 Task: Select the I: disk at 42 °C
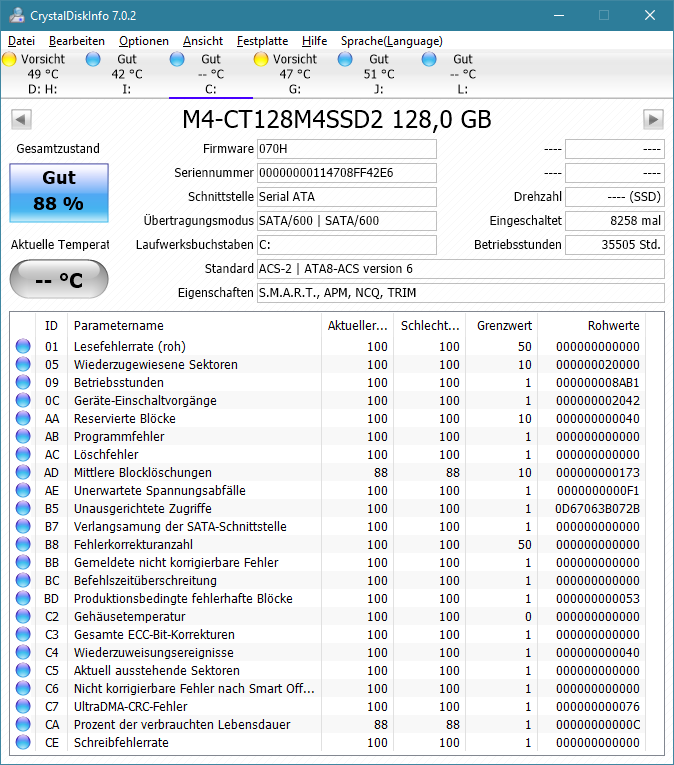(x=126, y=74)
